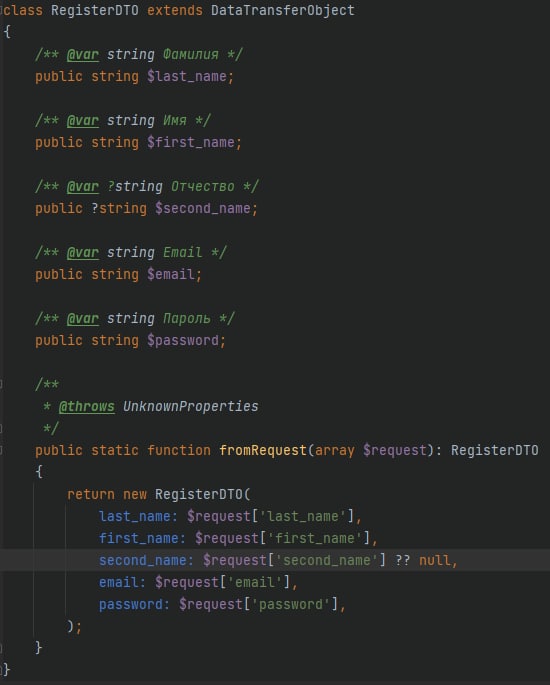Click the closing ); of the constructor call
This screenshot has height=685, width=550.
pyautogui.click(x=75, y=626)
